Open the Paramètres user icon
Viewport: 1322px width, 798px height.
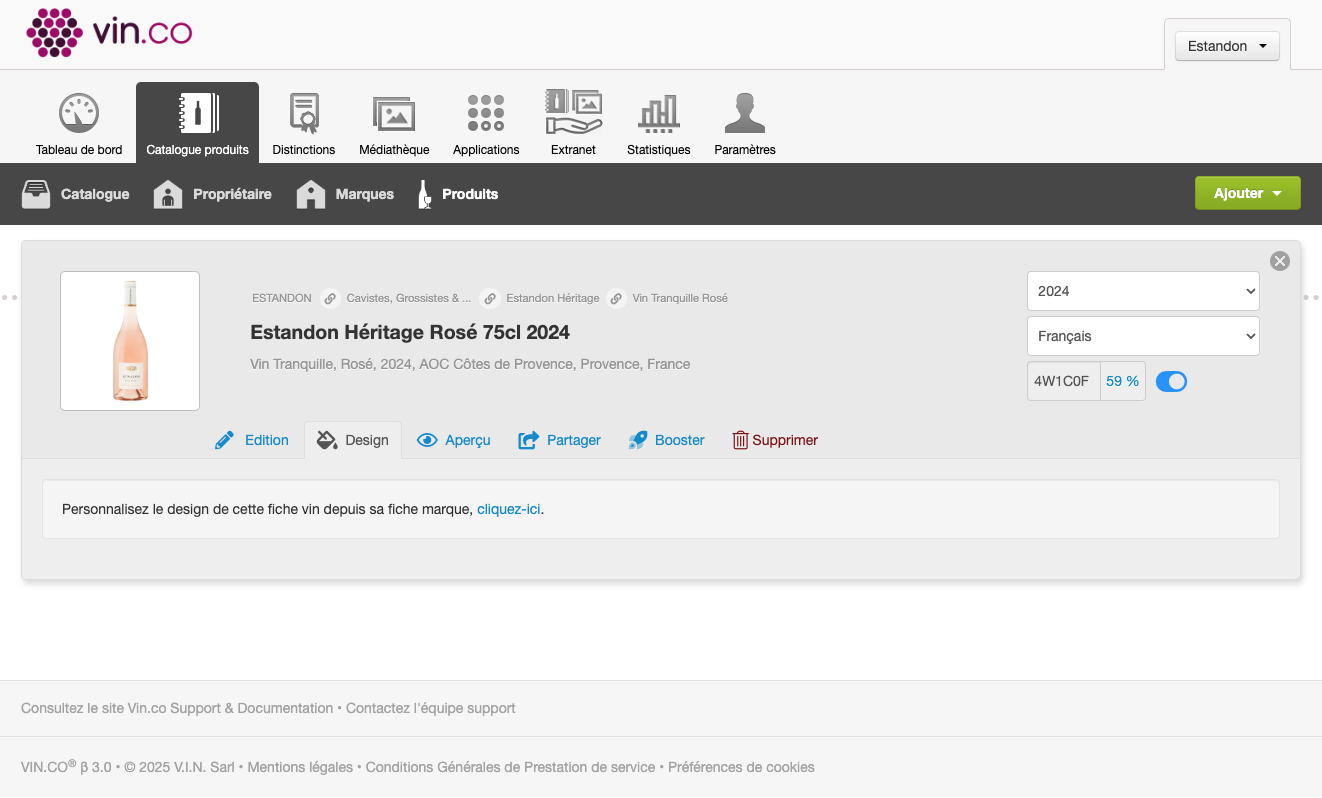[x=745, y=114]
